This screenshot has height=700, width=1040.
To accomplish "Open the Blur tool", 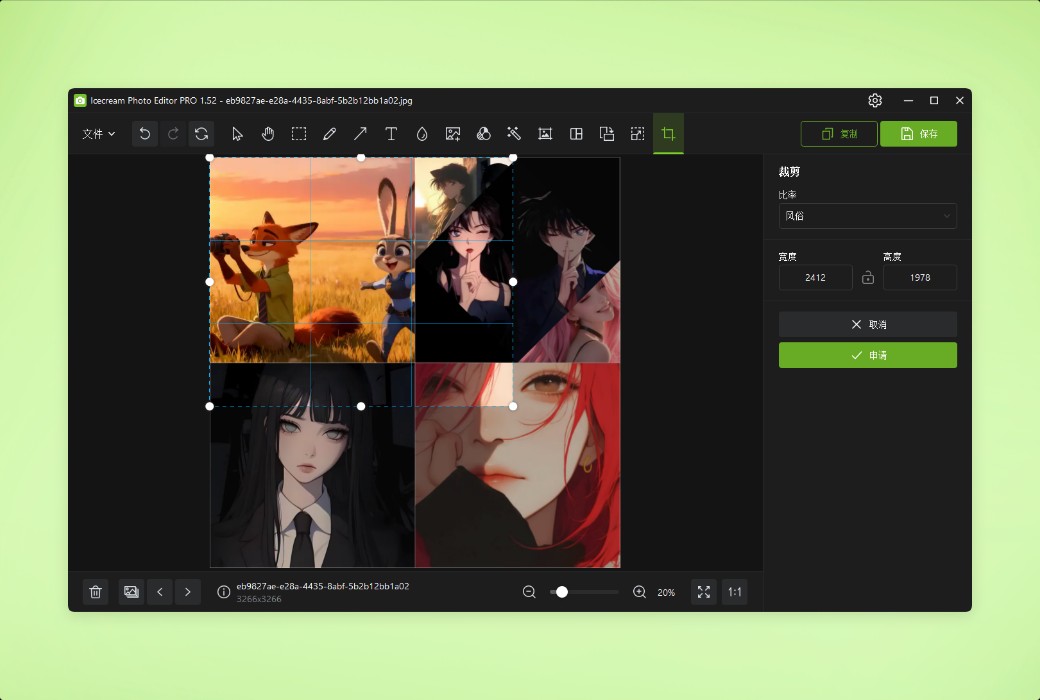I will [422, 133].
